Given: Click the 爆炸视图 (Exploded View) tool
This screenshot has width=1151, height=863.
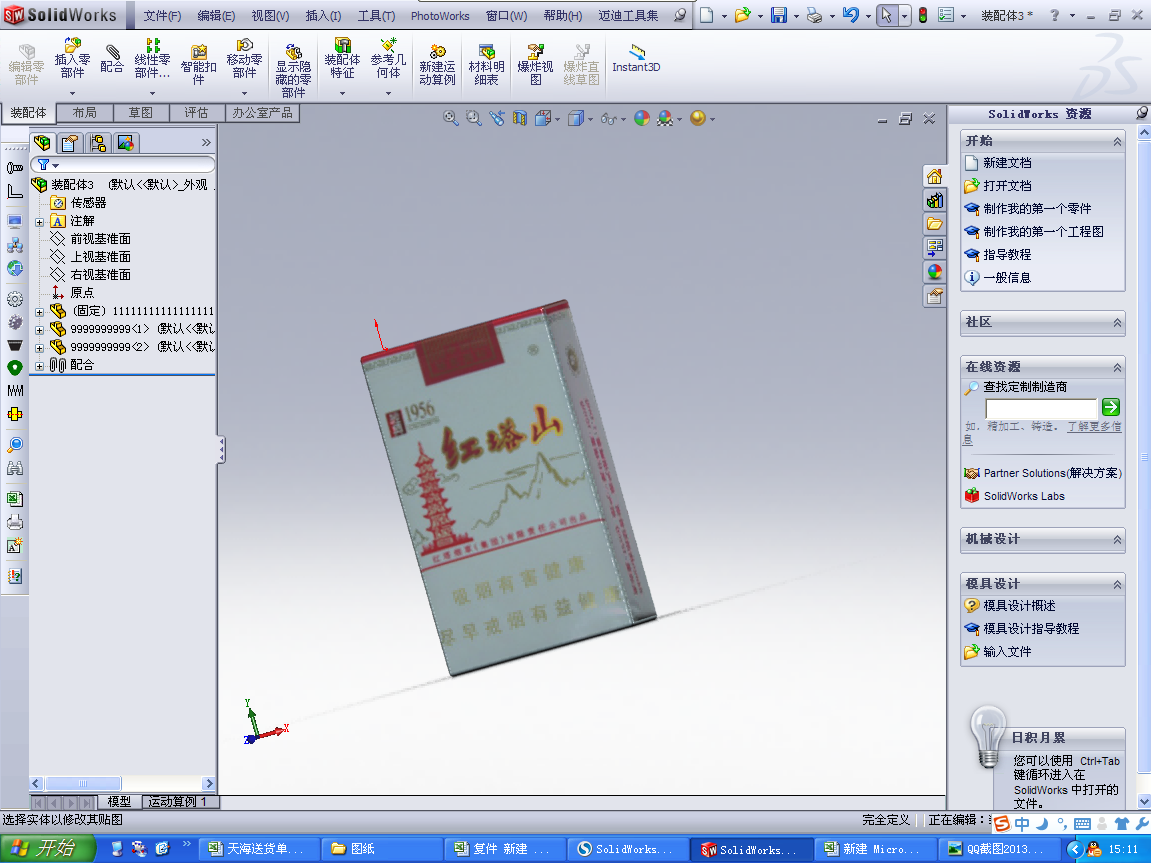Looking at the screenshot, I should pos(535,65).
